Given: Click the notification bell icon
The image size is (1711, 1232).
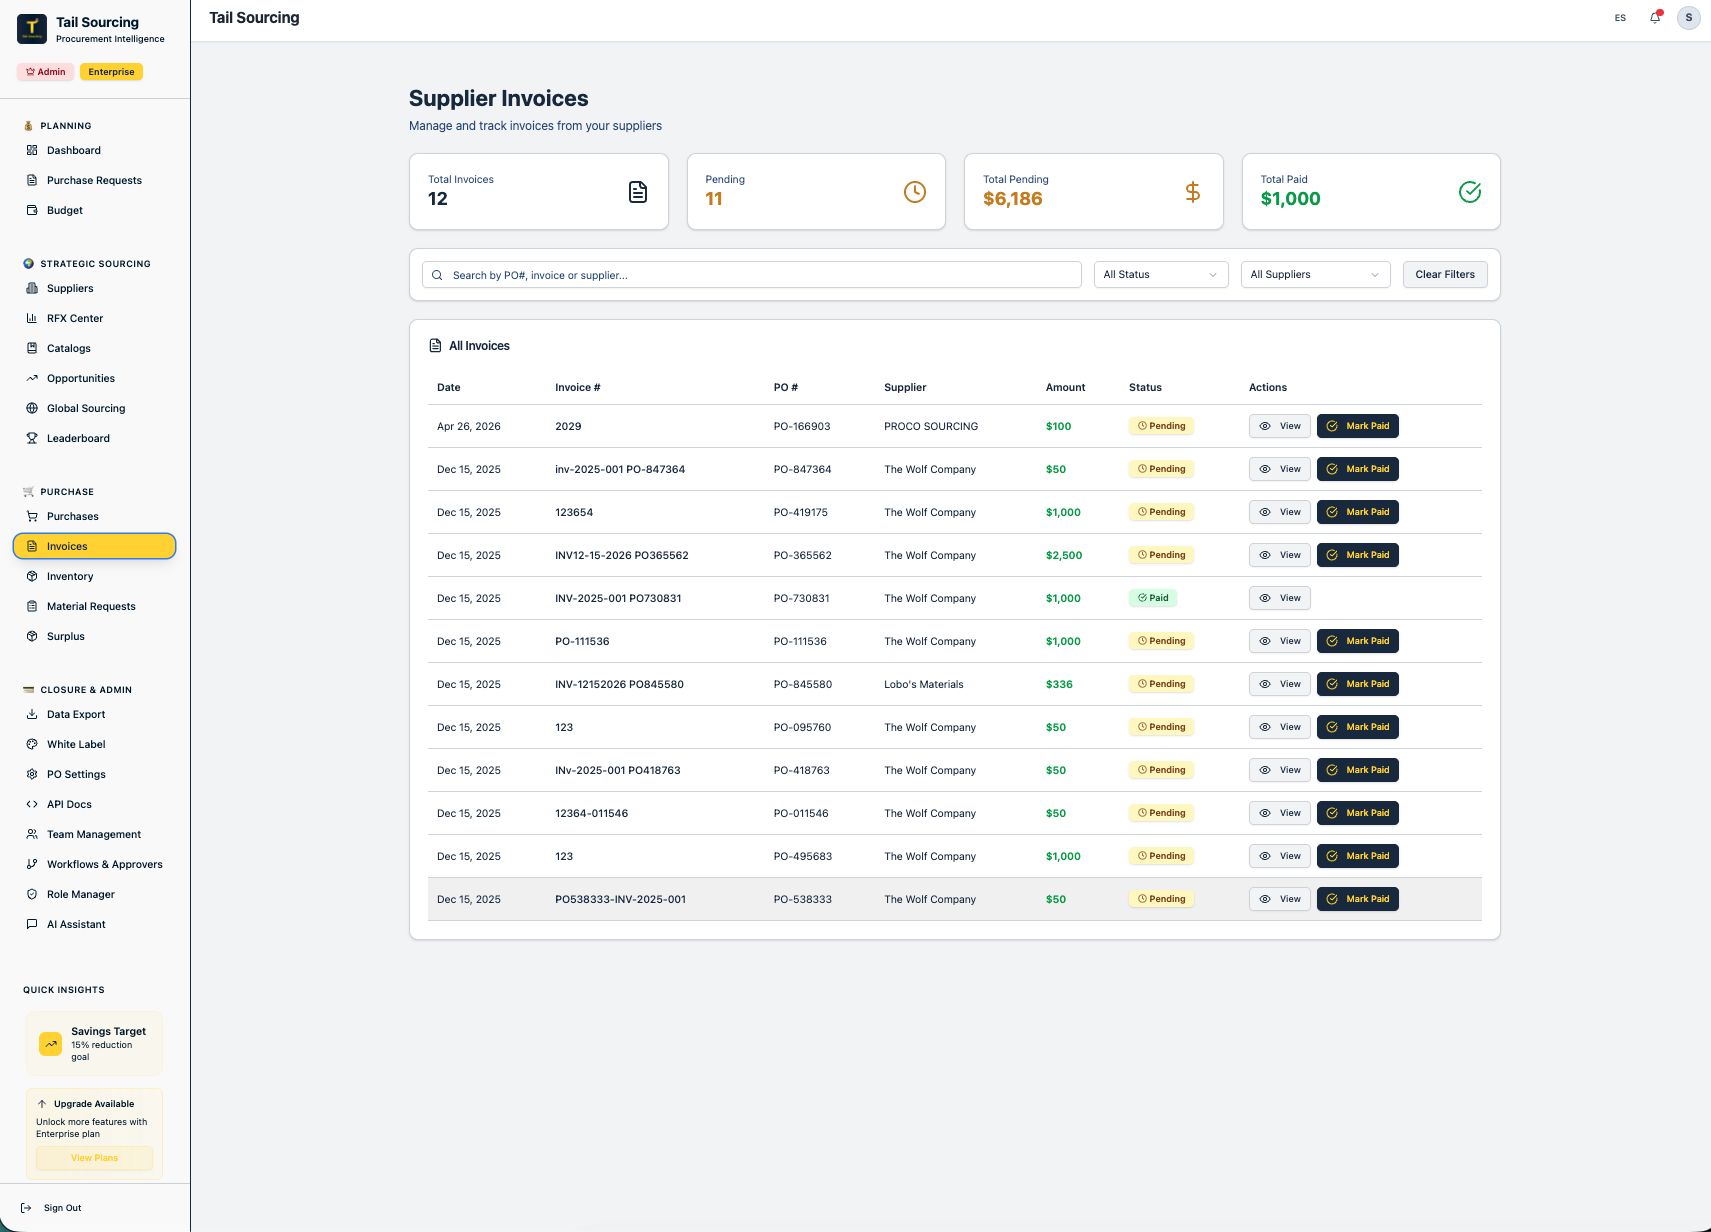Looking at the screenshot, I should pos(1655,18).
